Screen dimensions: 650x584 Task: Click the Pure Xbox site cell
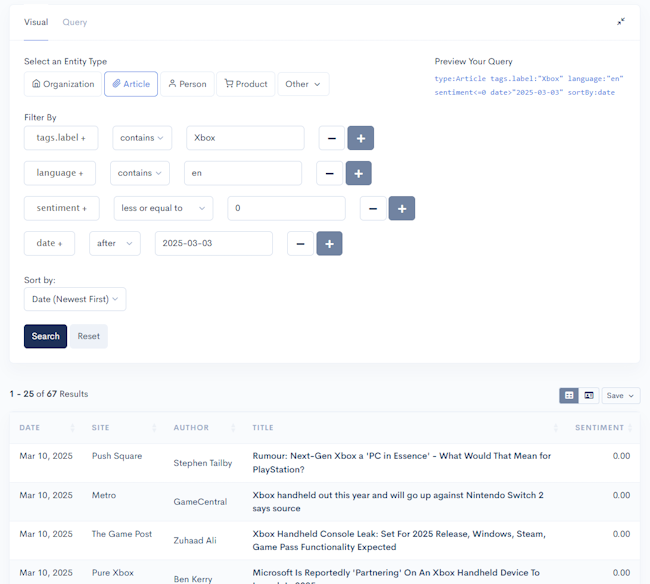[x=113, y=573]
